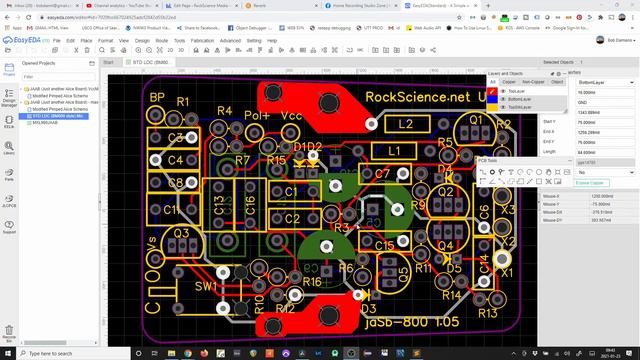Open the Project panel in left sidebar

(x=9, y=69)
